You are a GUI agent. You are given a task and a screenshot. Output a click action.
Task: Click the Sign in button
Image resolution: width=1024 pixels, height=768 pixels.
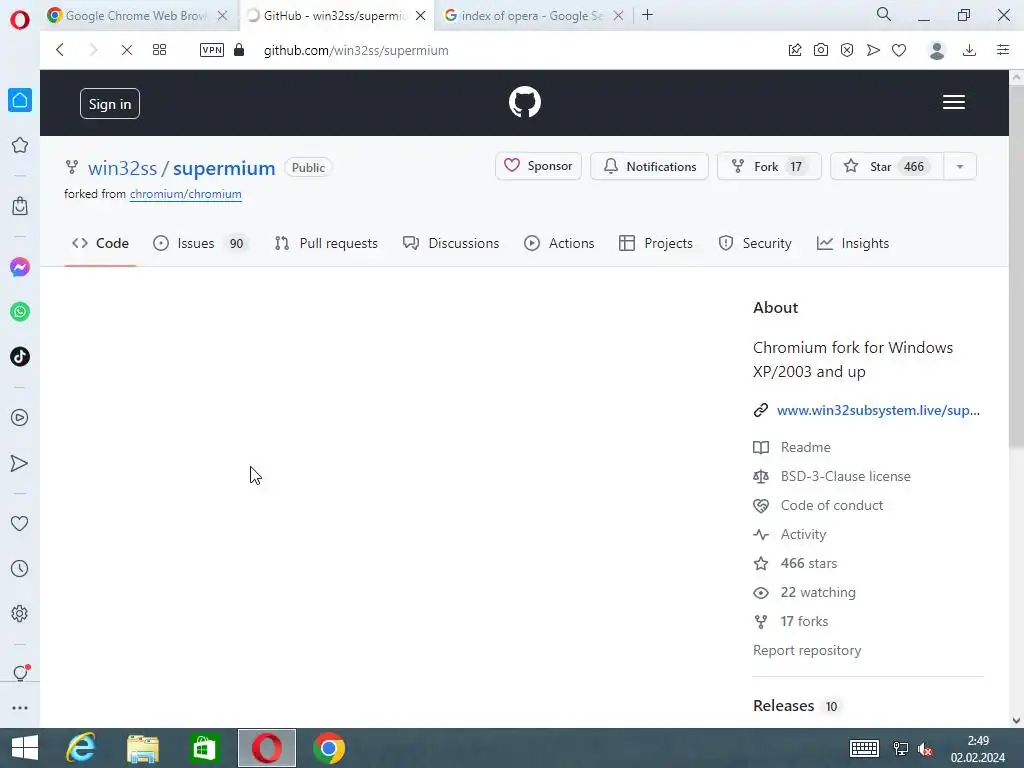110,104
